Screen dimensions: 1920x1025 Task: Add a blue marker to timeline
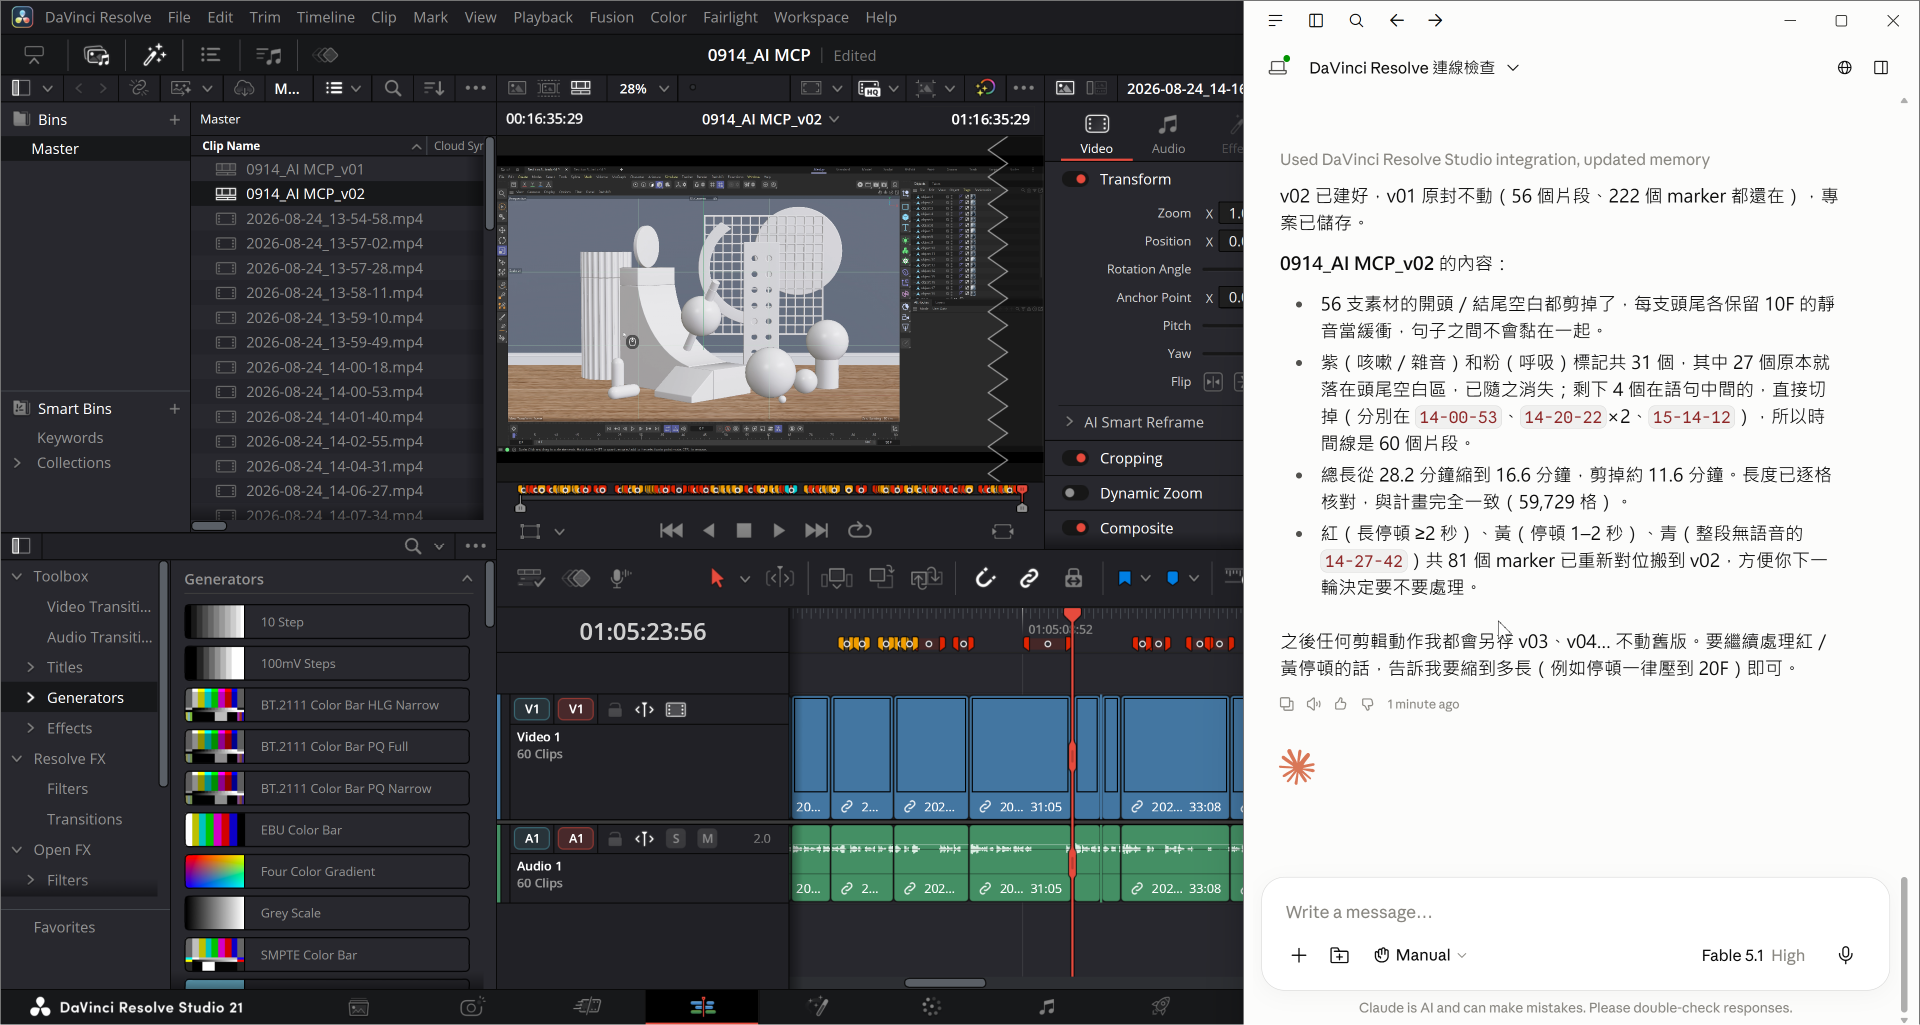pos(1173,578)
